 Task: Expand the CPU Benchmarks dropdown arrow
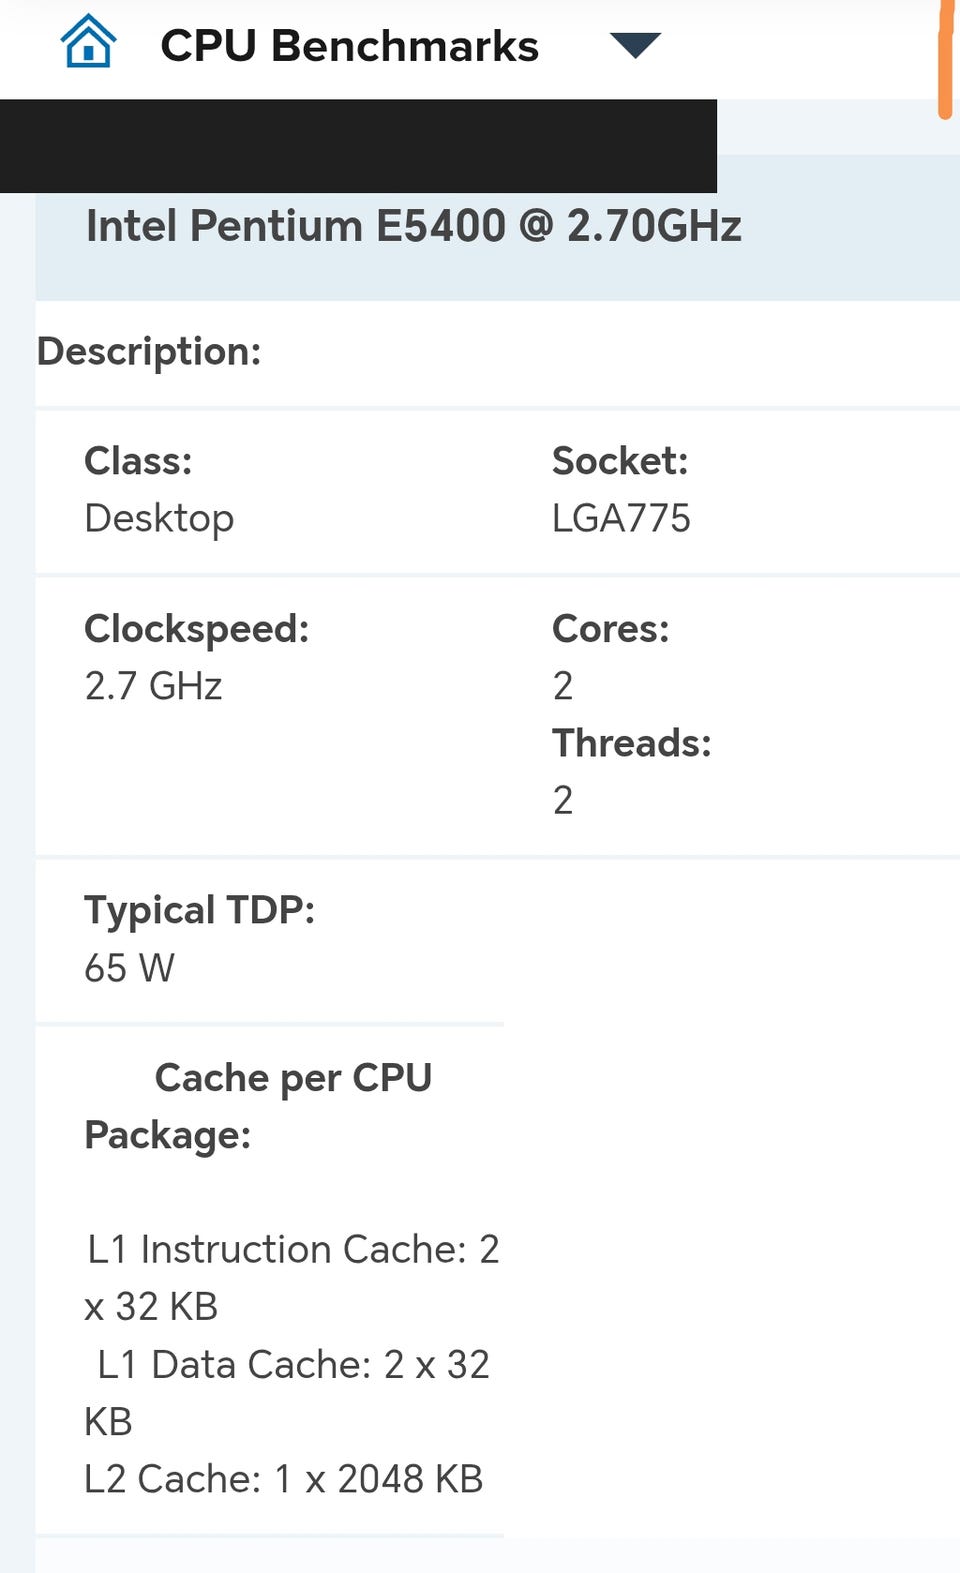[x=635, y=45]
